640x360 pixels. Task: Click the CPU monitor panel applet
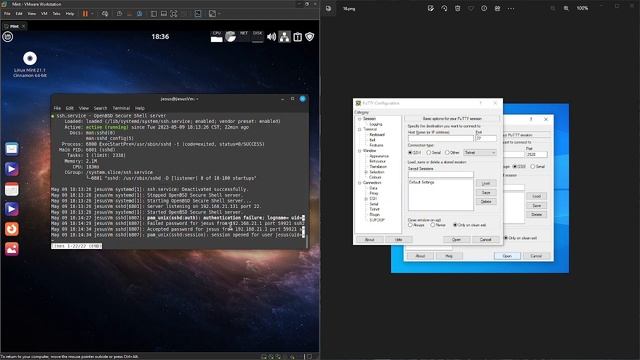[x=217, y=37]
